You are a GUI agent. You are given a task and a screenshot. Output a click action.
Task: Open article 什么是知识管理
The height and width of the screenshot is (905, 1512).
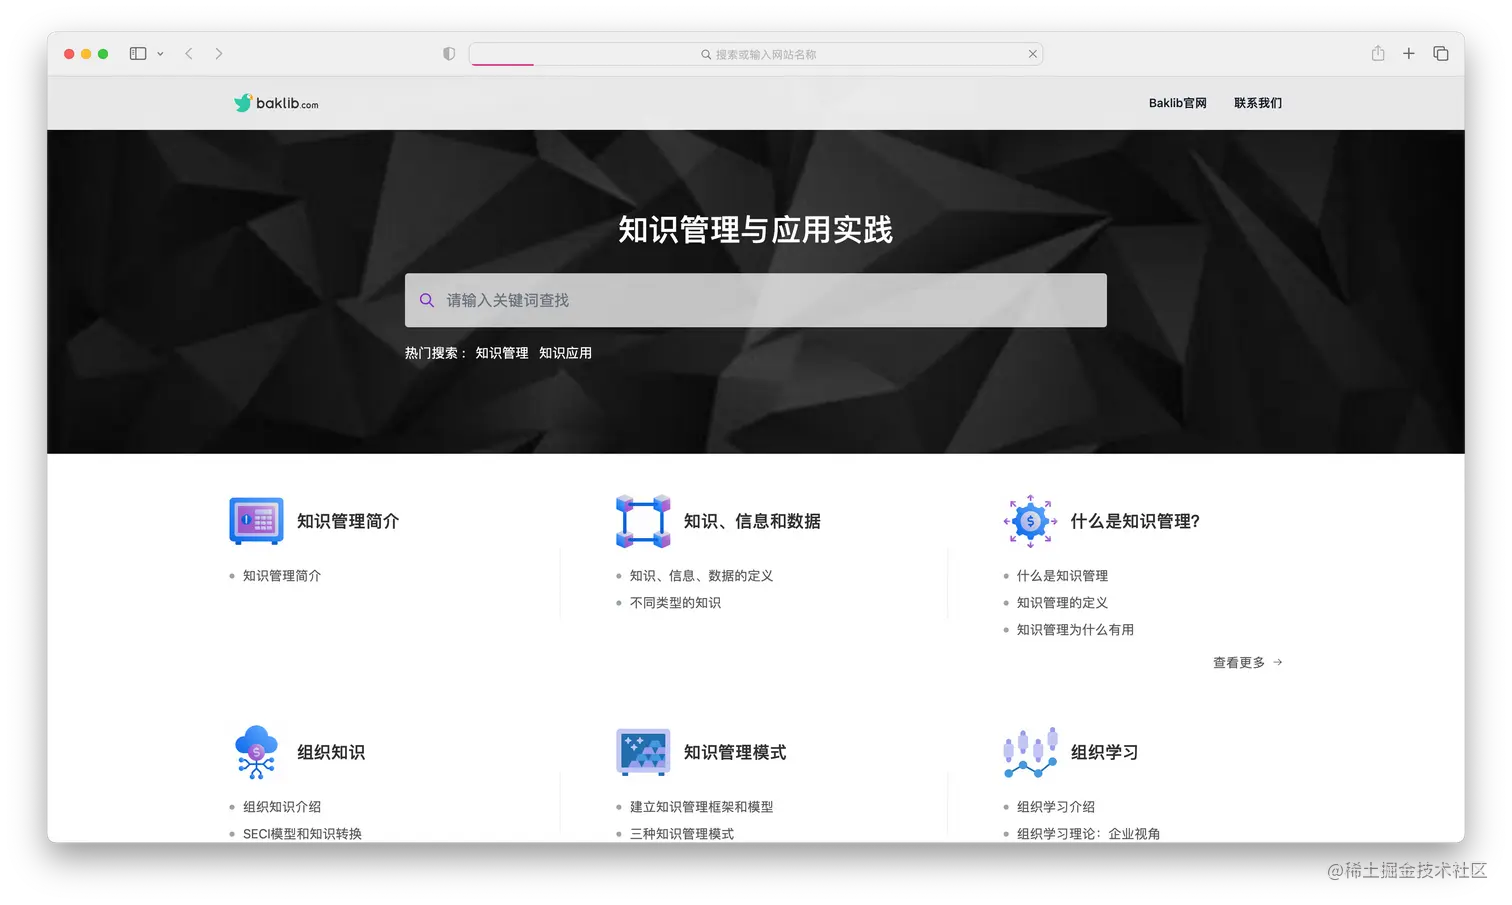pos(1062,576)
